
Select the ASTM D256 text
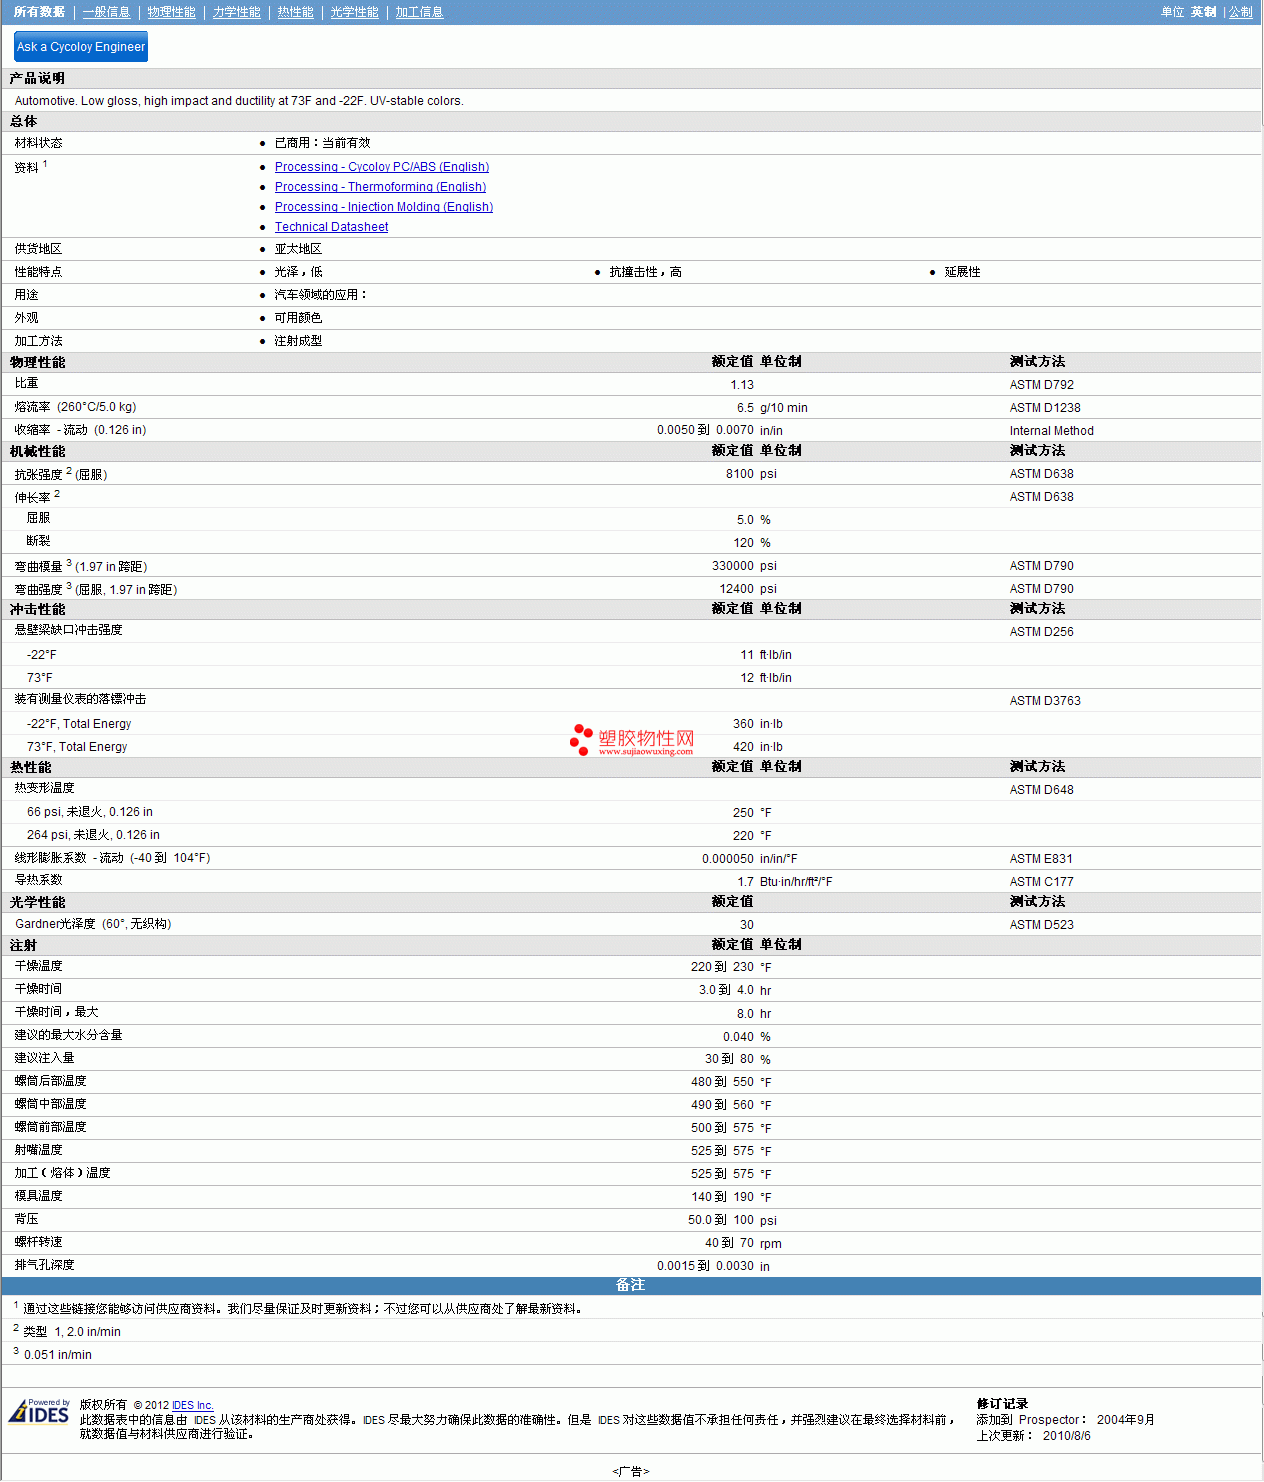(x=1041, y=632)
